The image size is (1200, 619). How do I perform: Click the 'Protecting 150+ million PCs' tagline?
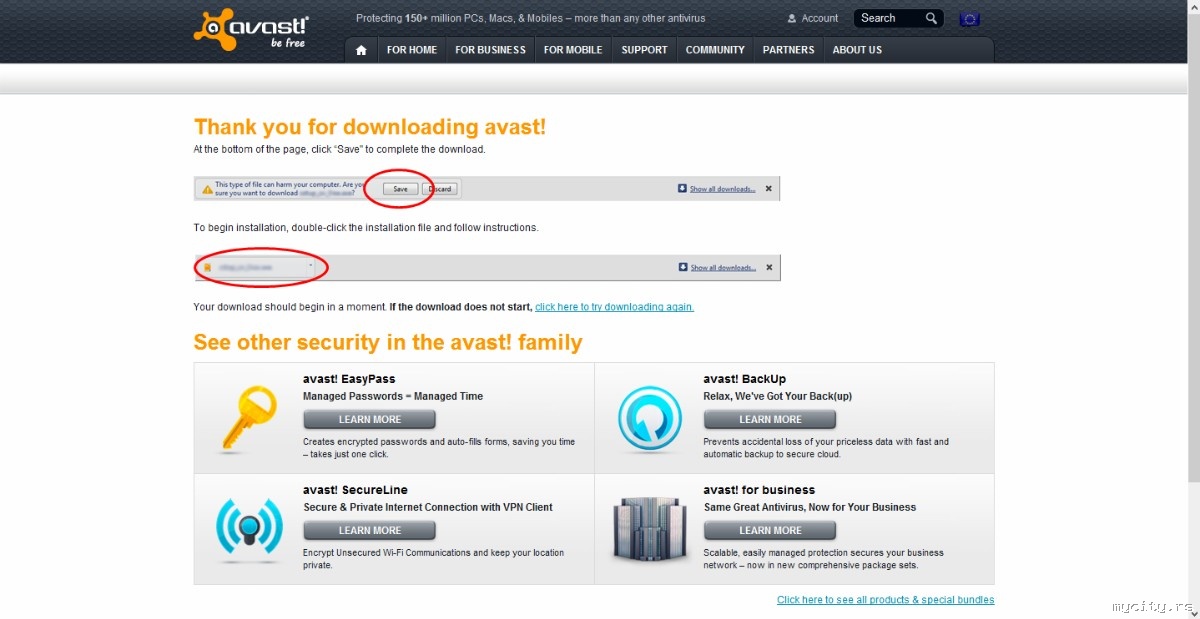pyautogui.click(x=531, y=18)
